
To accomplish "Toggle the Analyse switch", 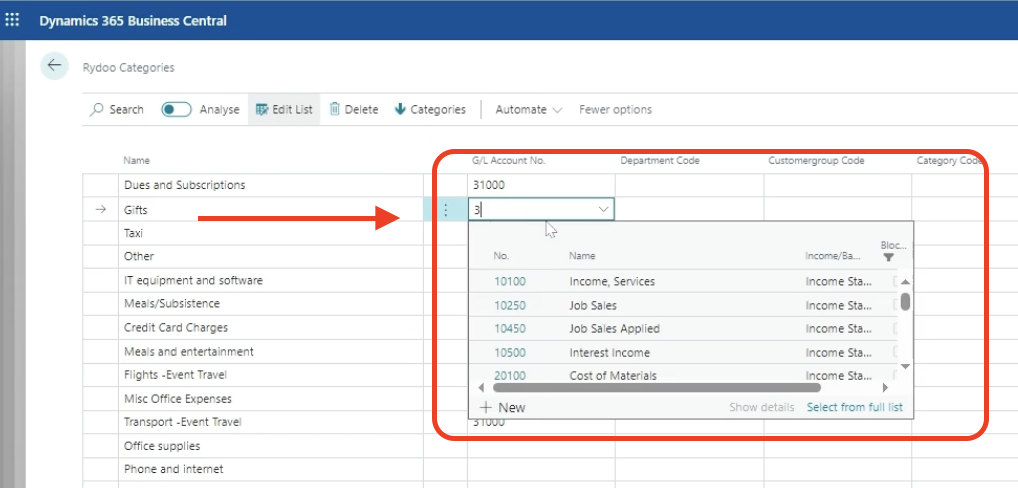I will (177, 110).
